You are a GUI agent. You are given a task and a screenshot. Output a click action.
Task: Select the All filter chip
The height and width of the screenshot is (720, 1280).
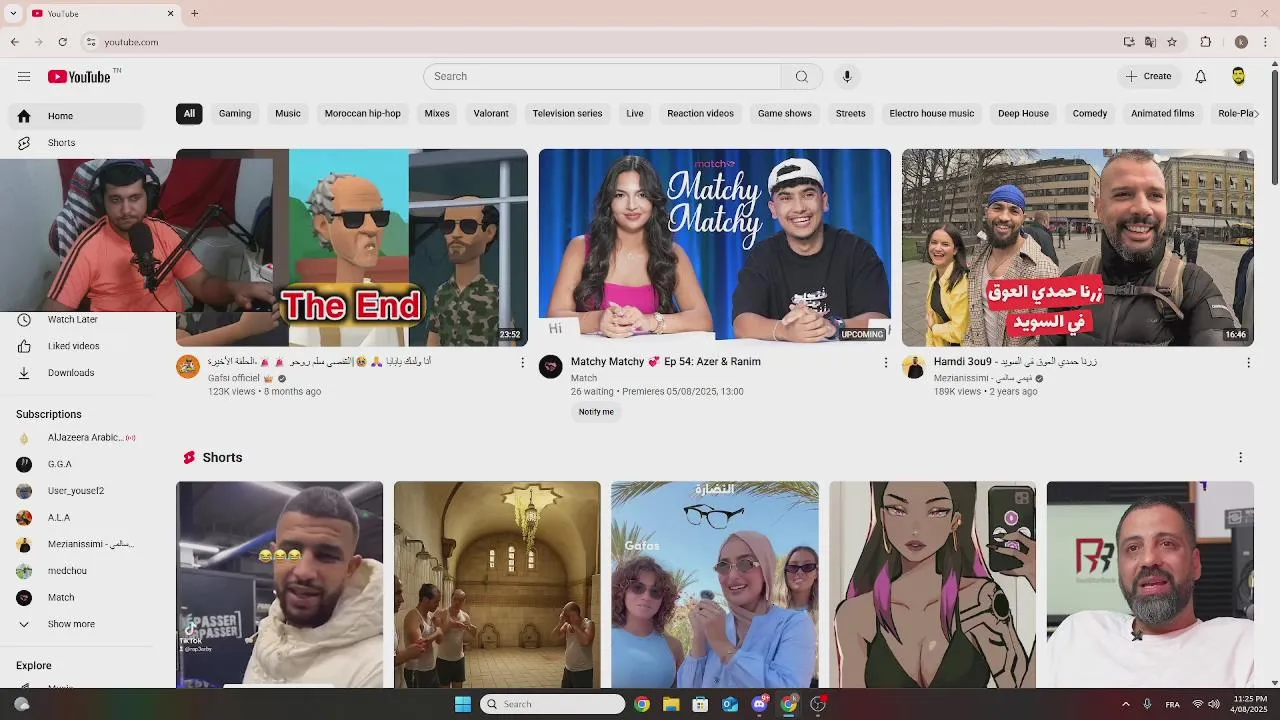189,114
